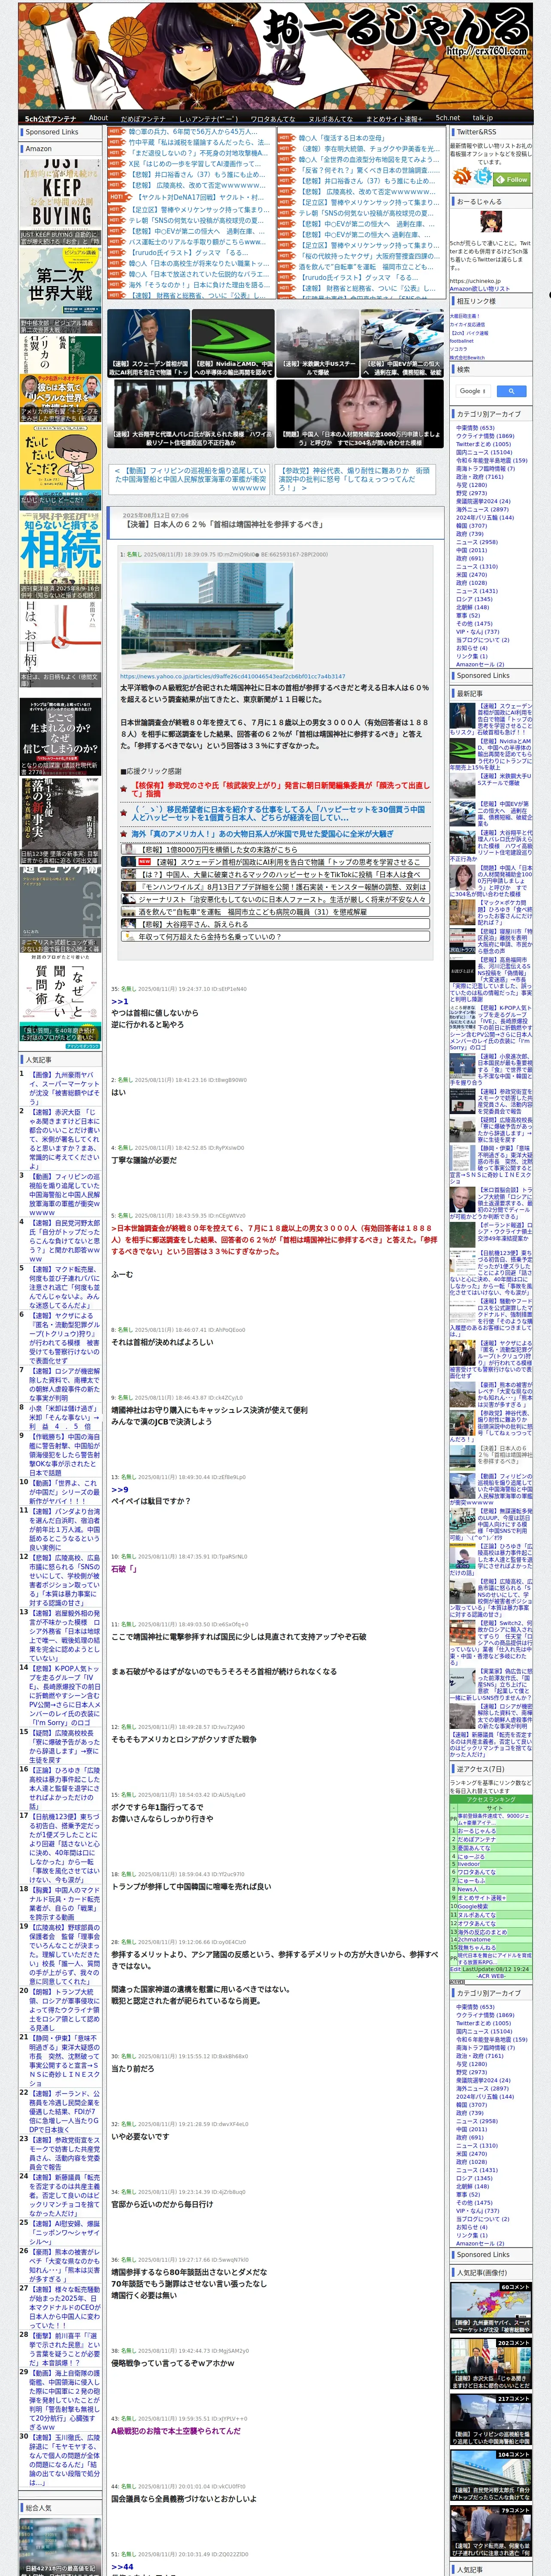Viewport: 551px width, 2576px height.
Task: Open the 韓国人「復活する日本の空母」 headline
Action: point(341,138)
